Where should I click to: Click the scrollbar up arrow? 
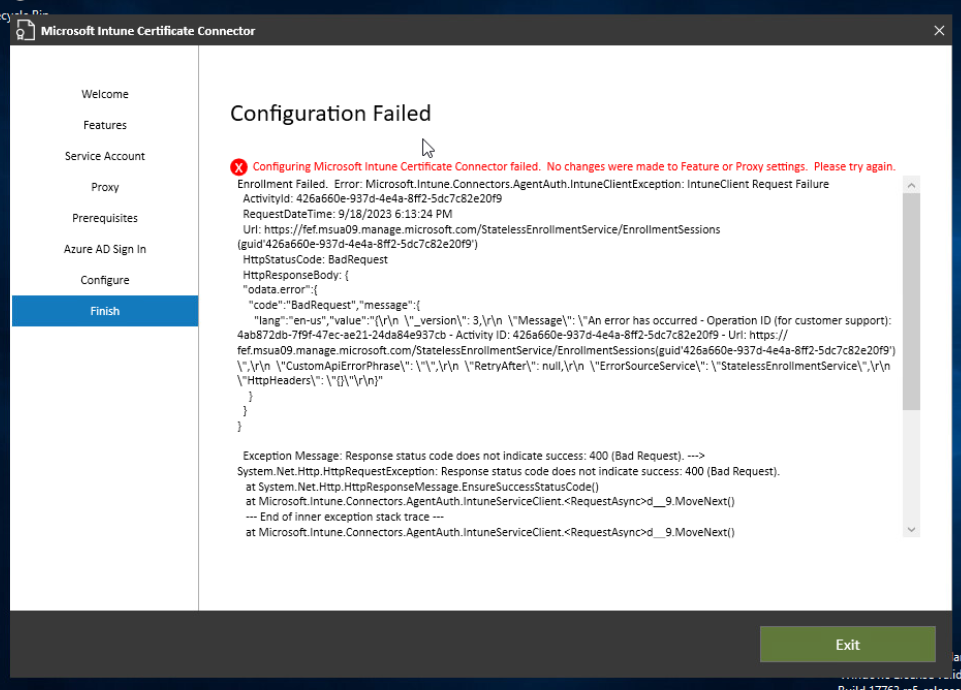coord(909,185)
